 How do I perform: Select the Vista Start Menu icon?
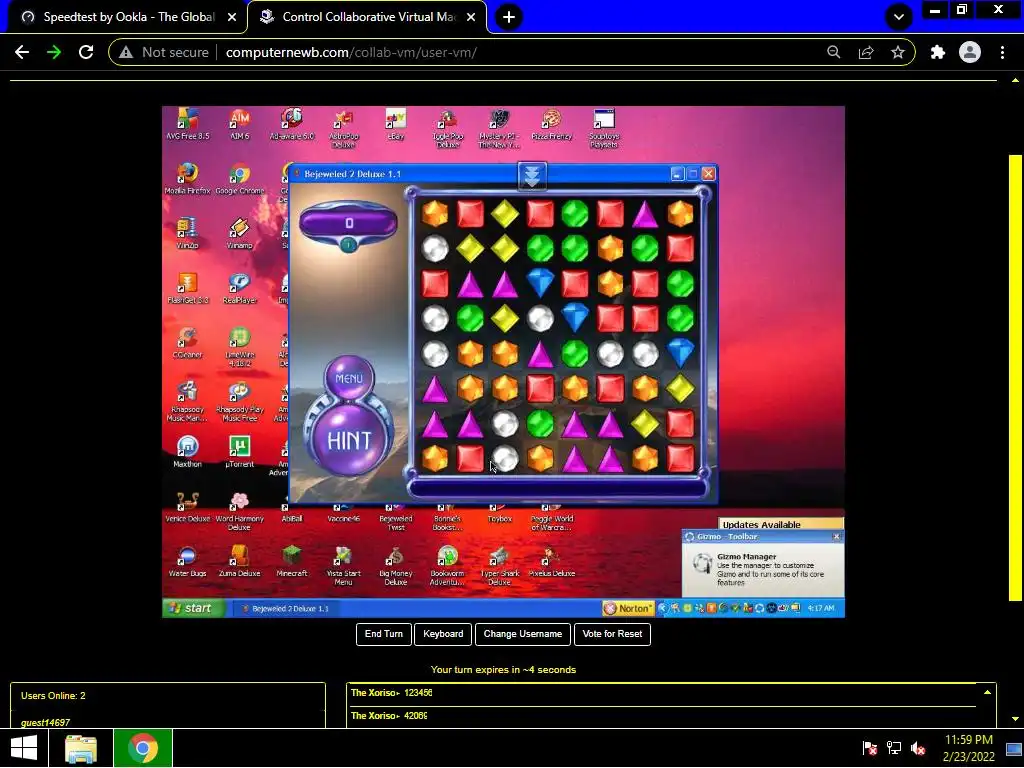[344, 566]
